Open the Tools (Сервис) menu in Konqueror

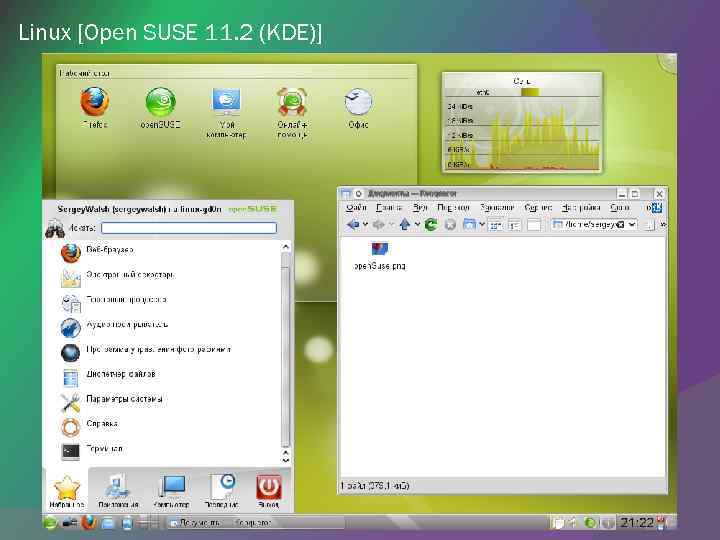(x=538, y=208)
